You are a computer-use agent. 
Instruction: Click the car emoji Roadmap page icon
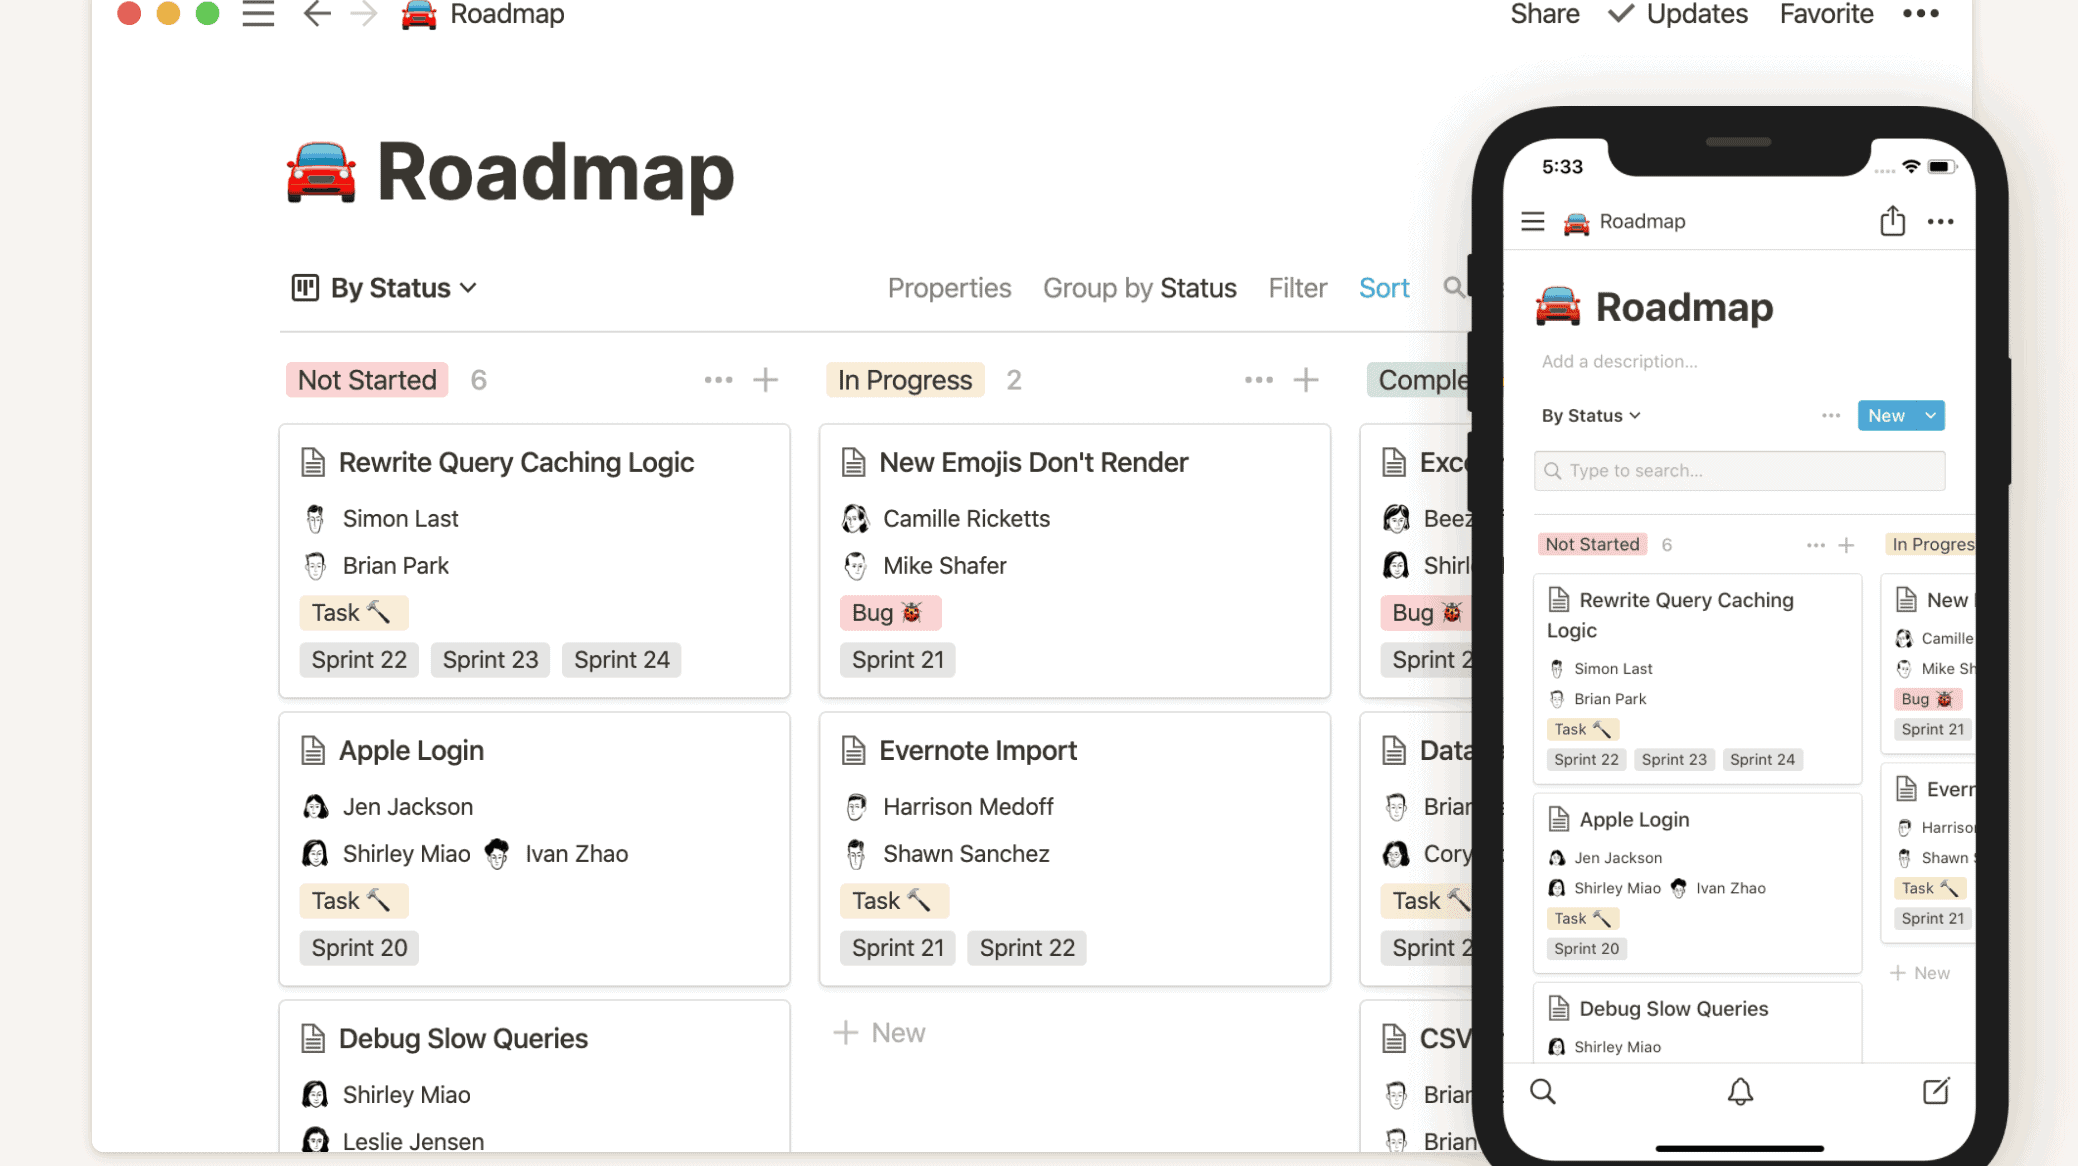click(419, 15)
